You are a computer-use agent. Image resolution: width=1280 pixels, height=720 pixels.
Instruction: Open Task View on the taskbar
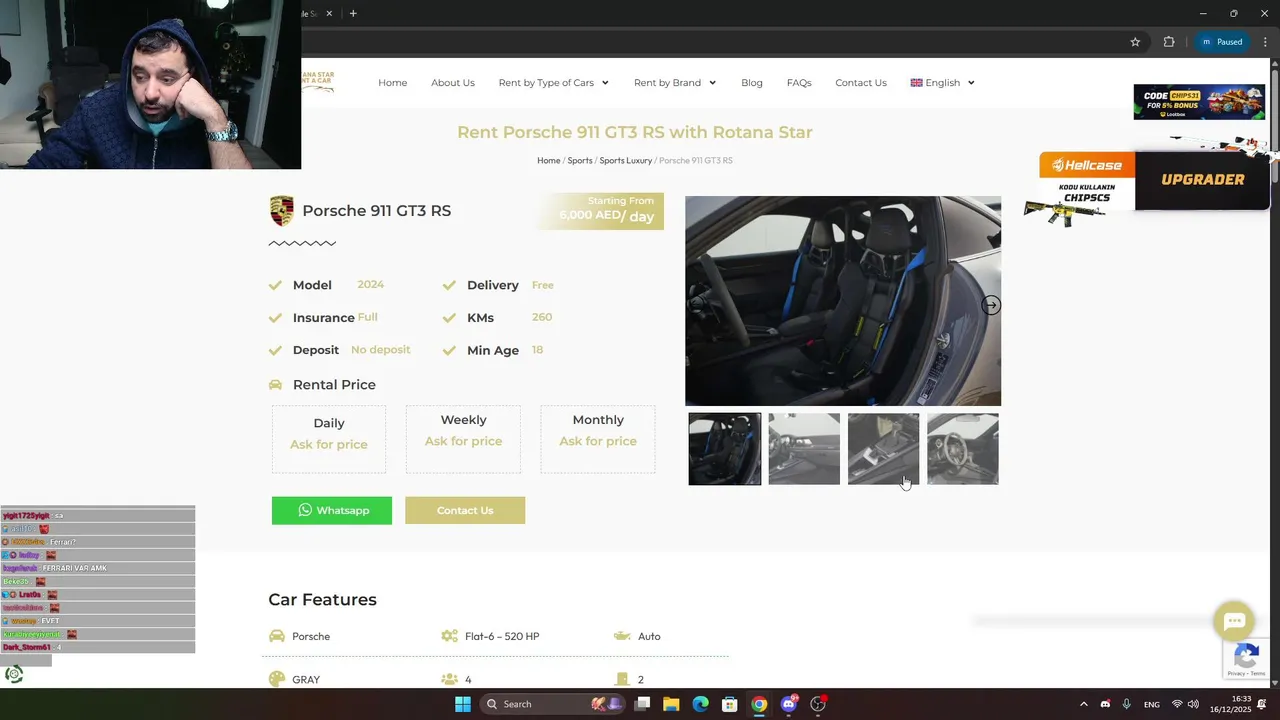pos(642,704)
